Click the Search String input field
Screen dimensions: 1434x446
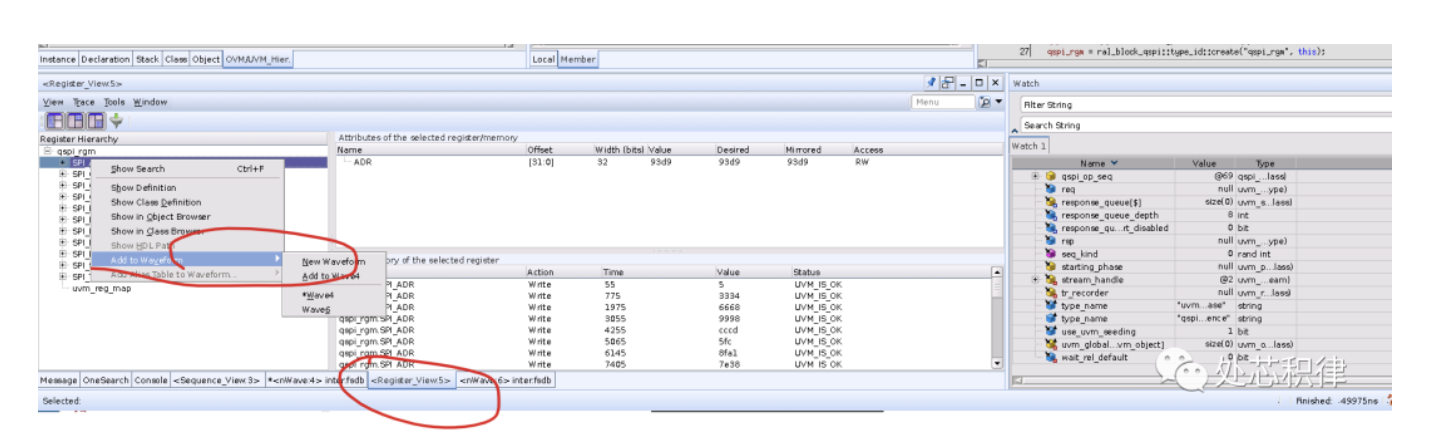(x=1205, y=125)
